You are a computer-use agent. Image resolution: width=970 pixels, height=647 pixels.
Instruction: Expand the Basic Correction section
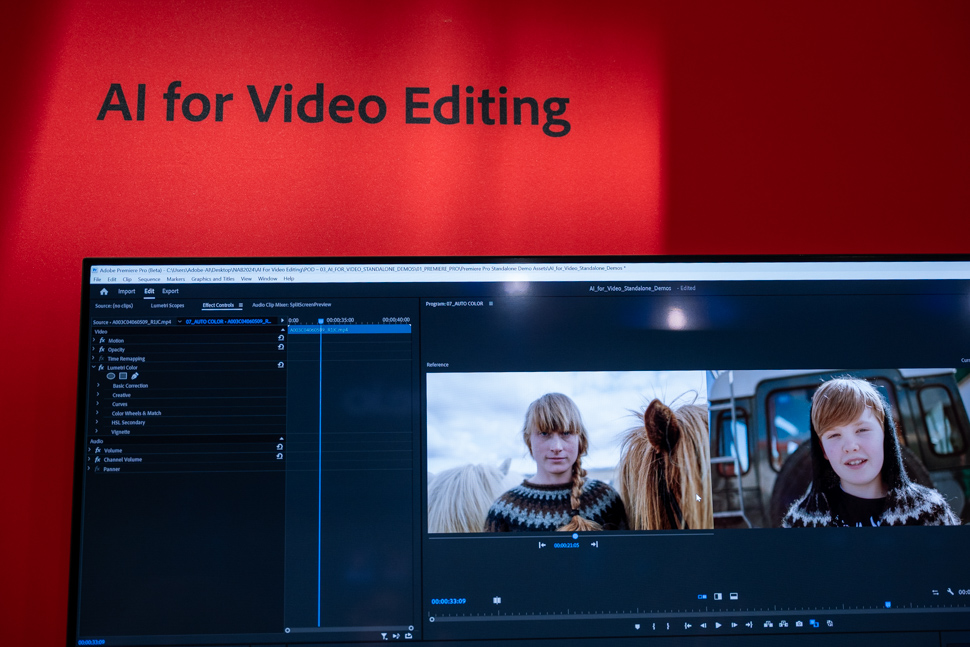pos(98,385)
